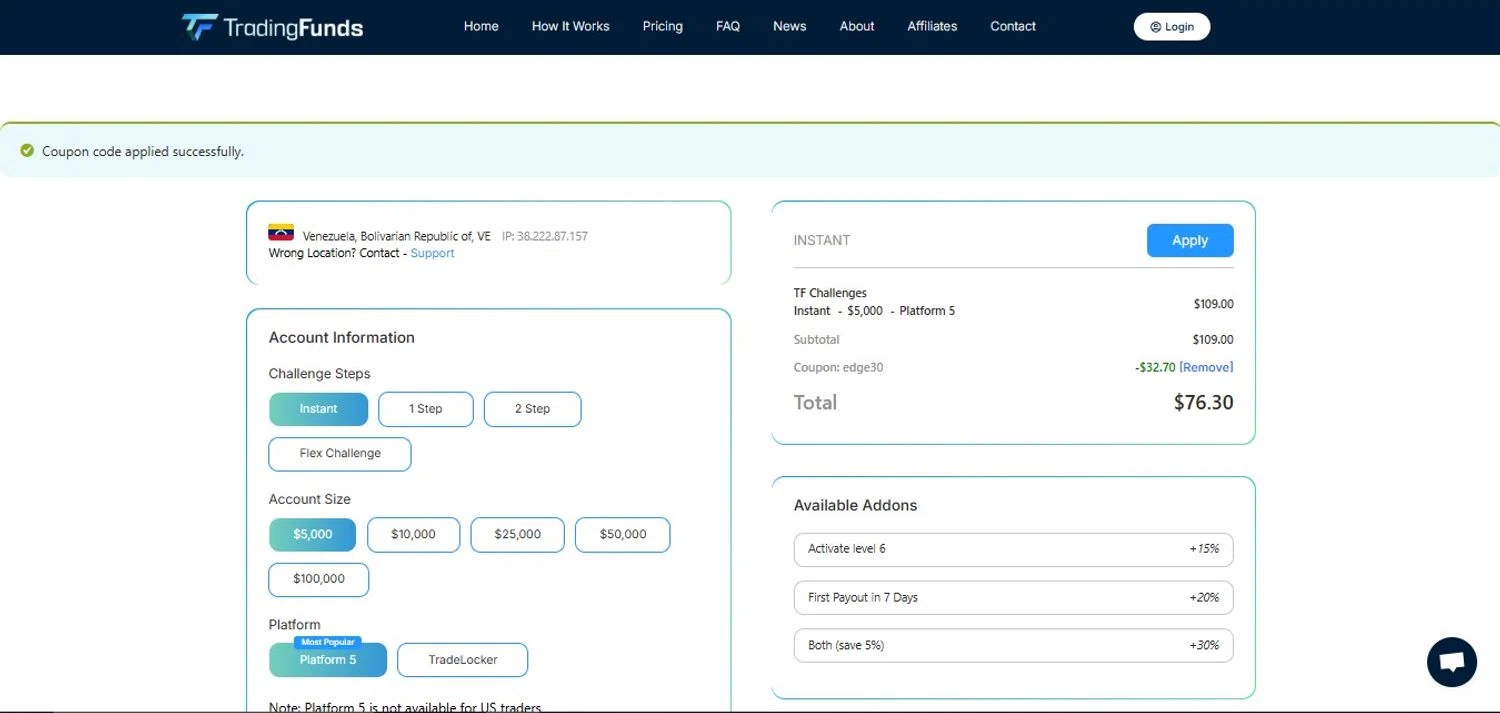Enable the Both (save 5%) addon

[1014, 646]
